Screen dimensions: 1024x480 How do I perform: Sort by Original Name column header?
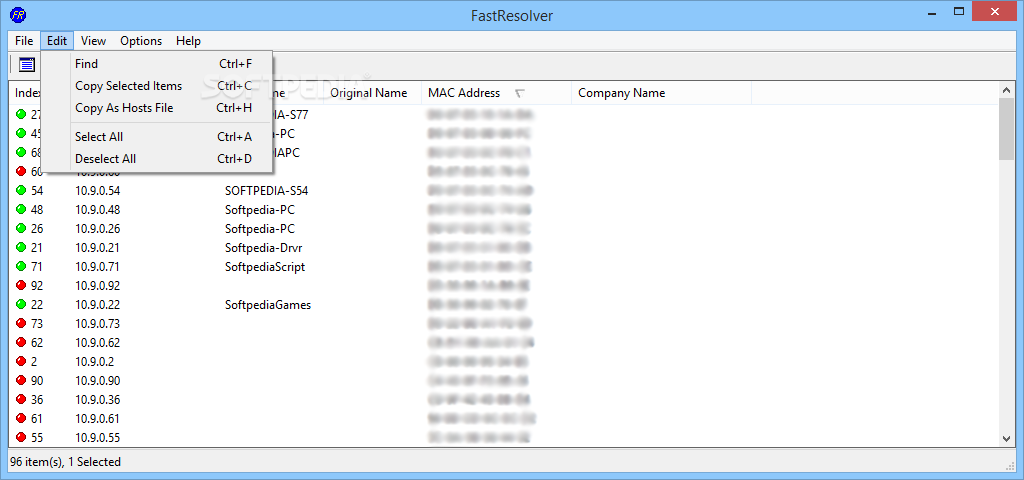click(372, 93)
